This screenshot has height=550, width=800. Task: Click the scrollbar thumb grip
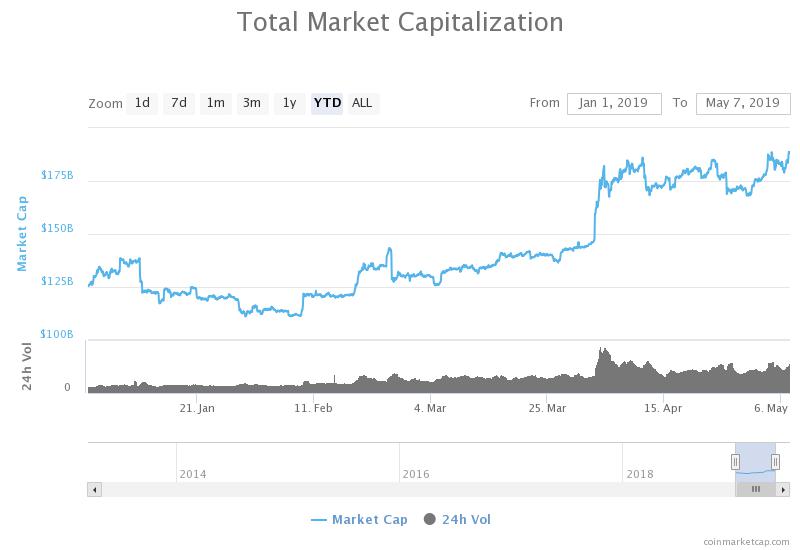click(756, 489)
